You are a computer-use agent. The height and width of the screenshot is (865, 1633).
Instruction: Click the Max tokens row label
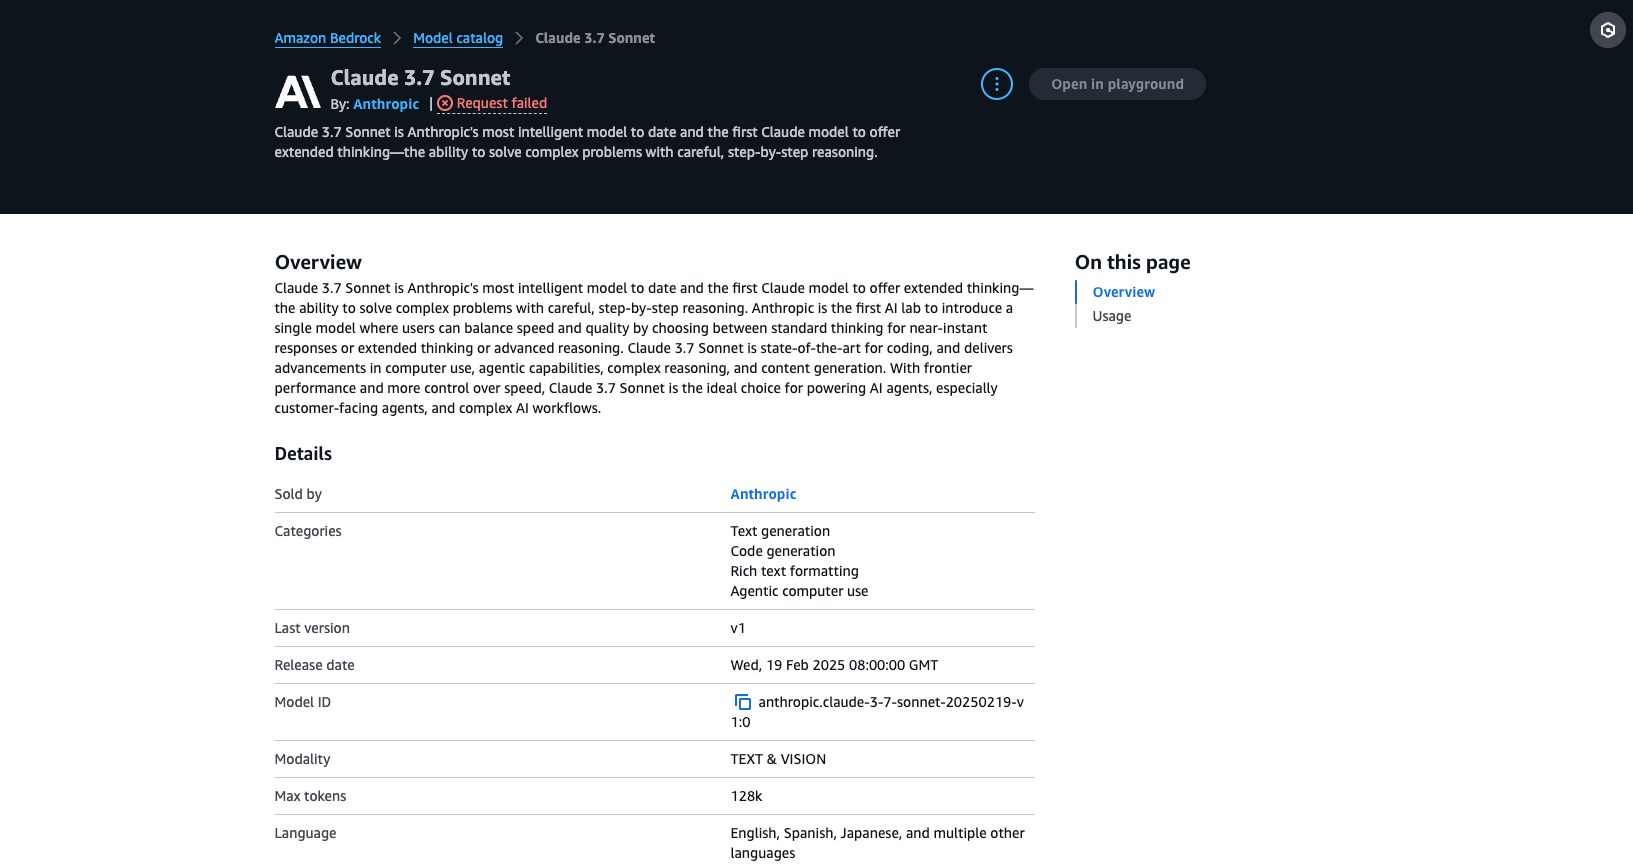pyautogui.click(x=310, y=796)
